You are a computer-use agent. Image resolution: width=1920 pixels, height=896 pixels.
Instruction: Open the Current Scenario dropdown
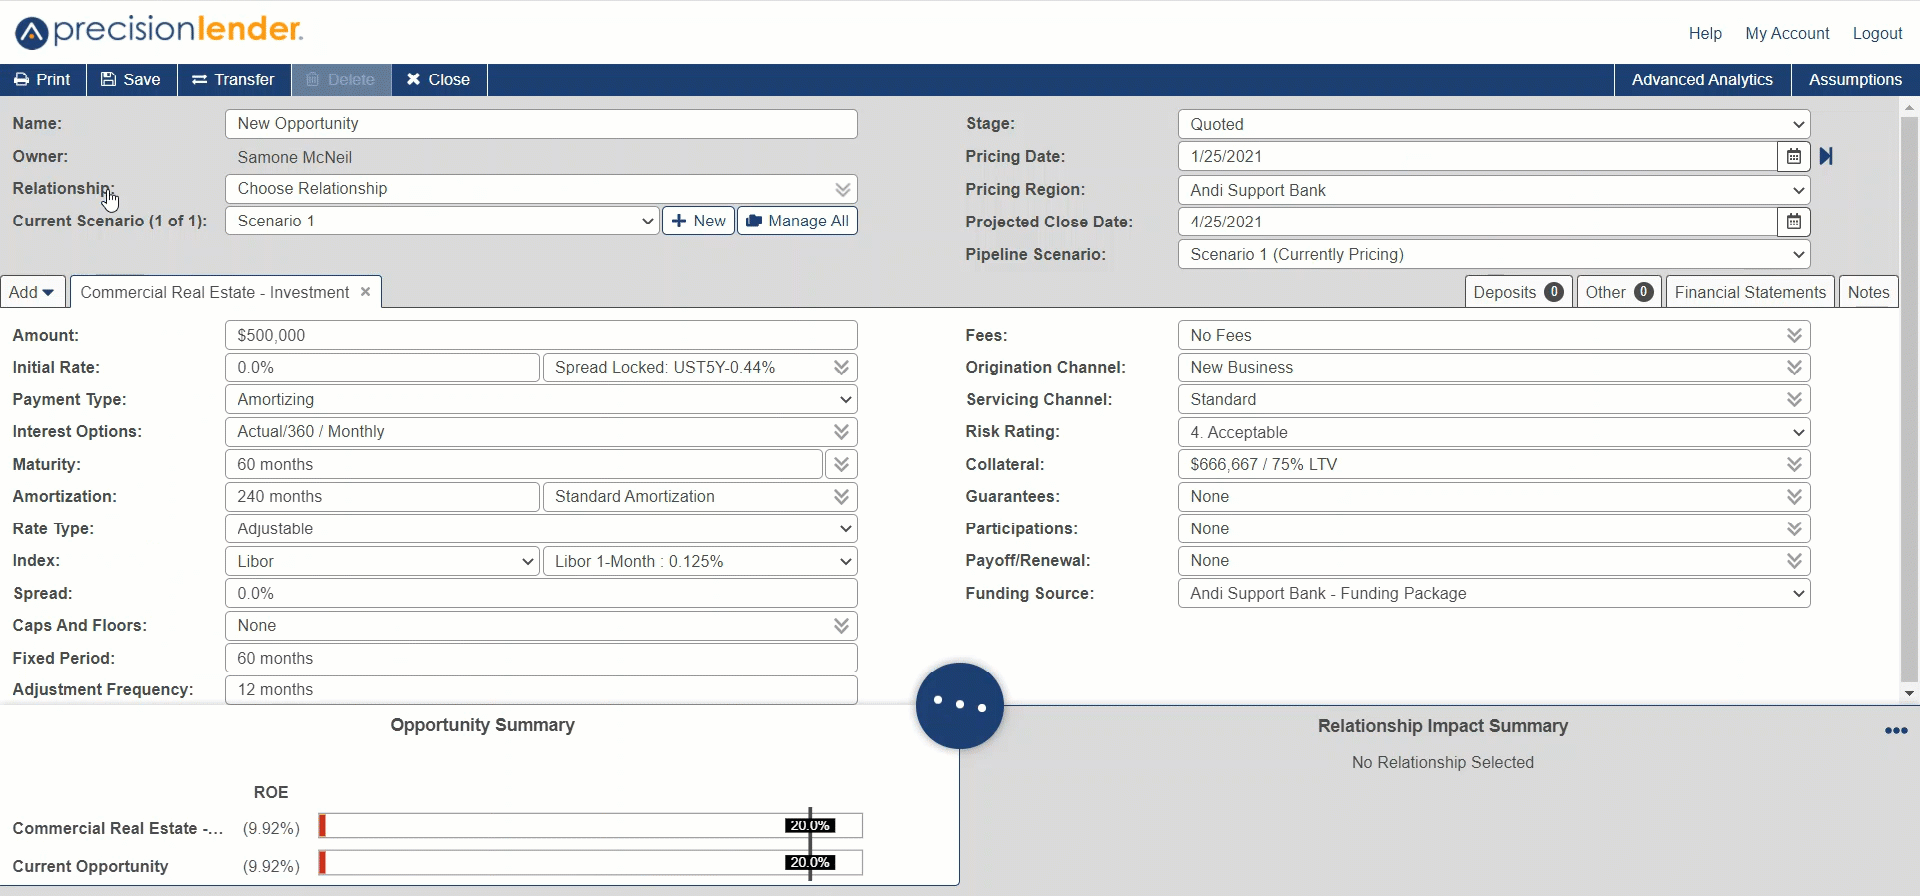(442, 221)
